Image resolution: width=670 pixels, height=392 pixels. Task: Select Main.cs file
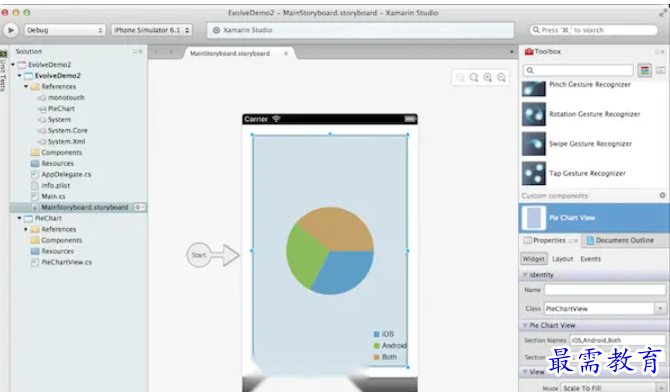53,196
